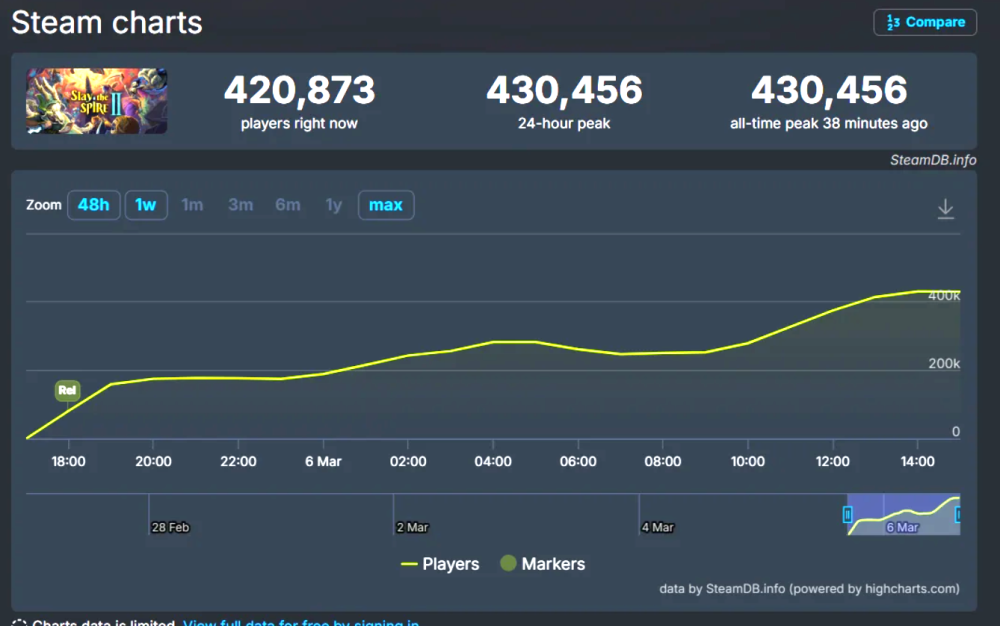
Task: Switch chart zoom to 1y
Action: (334, 205)
